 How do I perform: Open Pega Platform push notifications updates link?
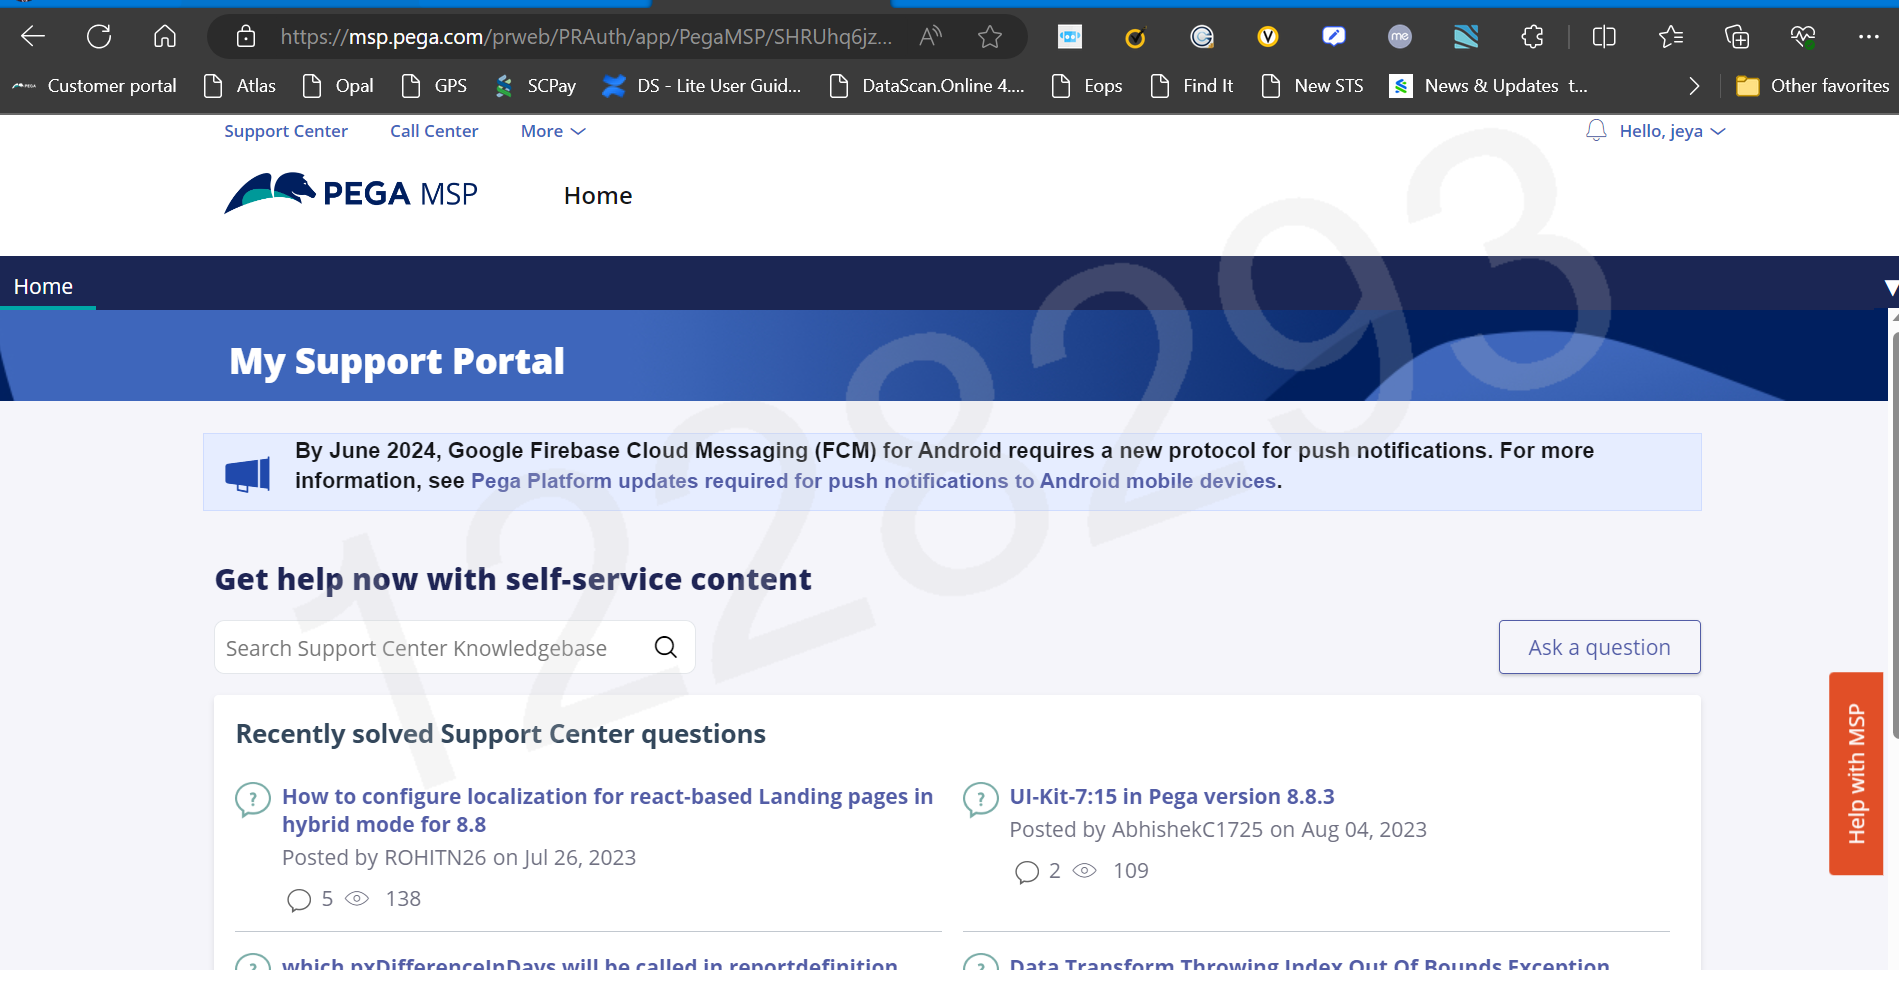873,481
